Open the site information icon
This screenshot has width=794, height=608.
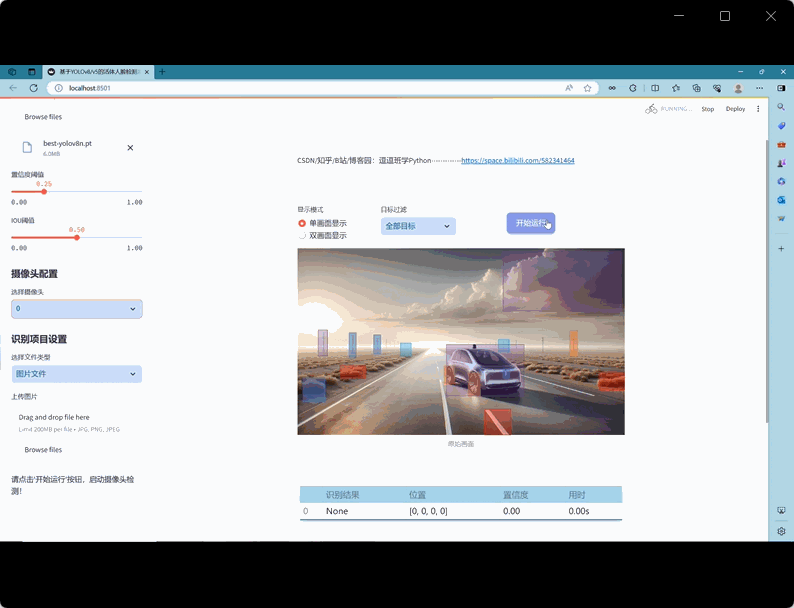coord(59,88)
